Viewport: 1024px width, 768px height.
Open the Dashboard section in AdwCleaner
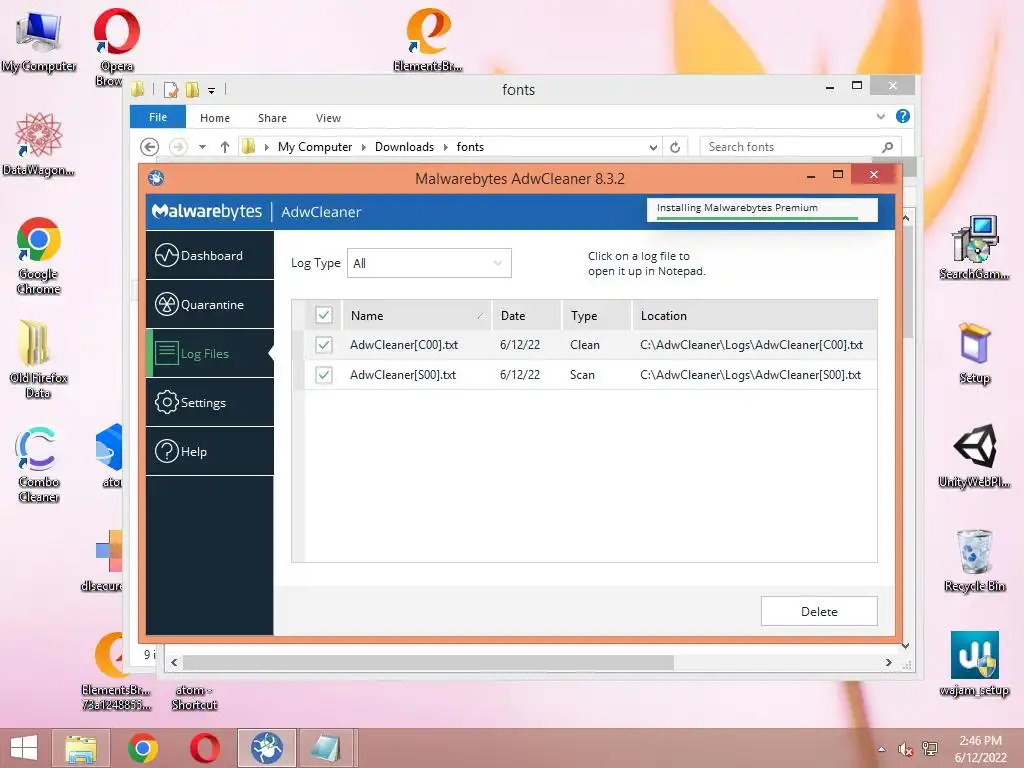point(210,255)
